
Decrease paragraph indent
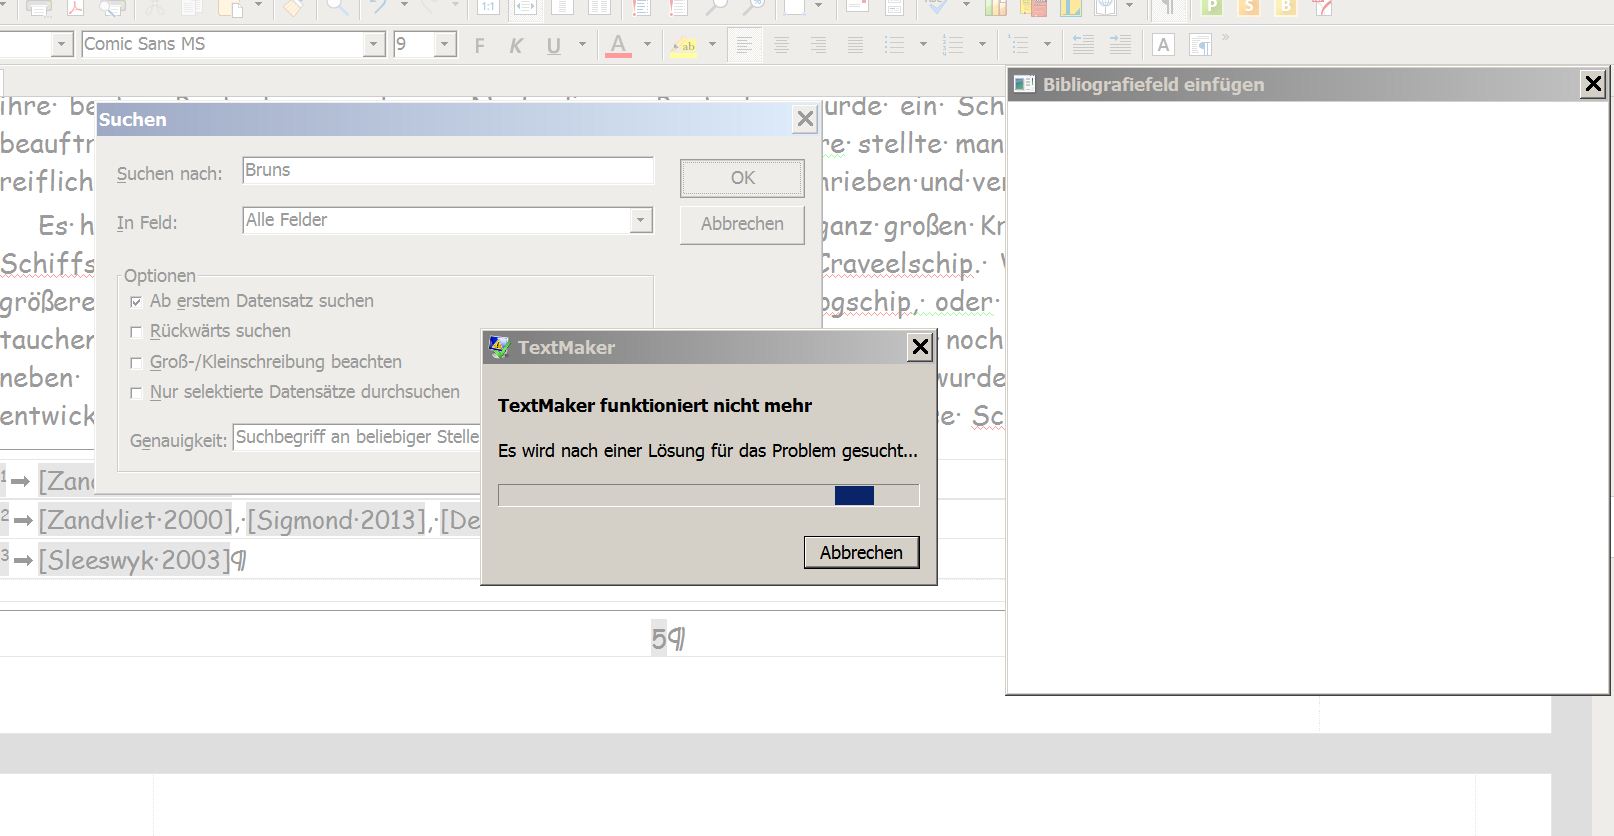coord(1083,45)
